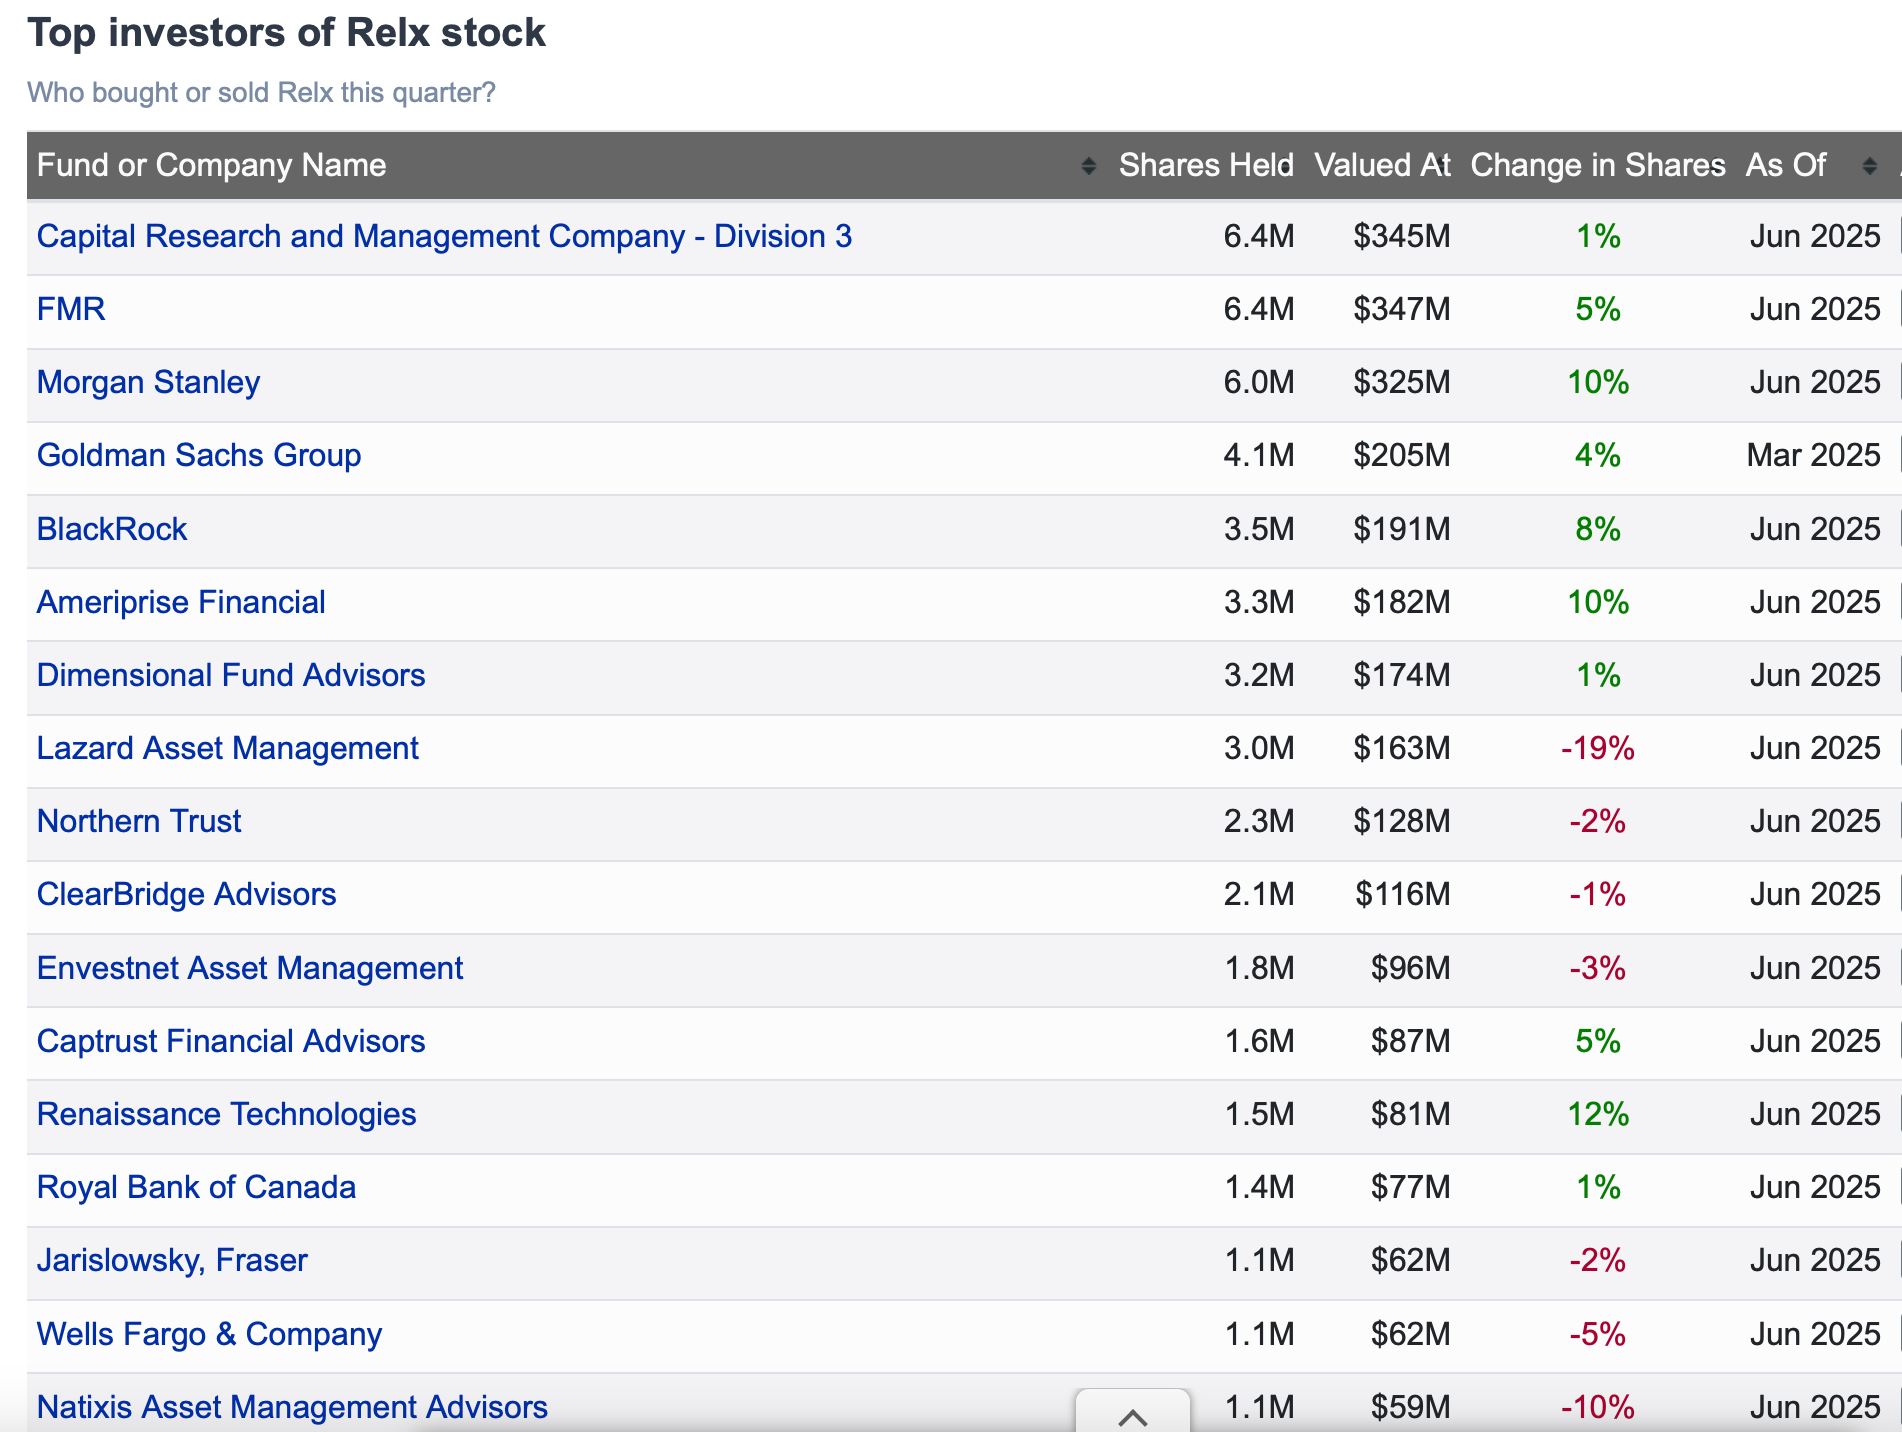Select -3% change for Envestnet
The image size is (1902, 1432).
tap(1598, 968)
